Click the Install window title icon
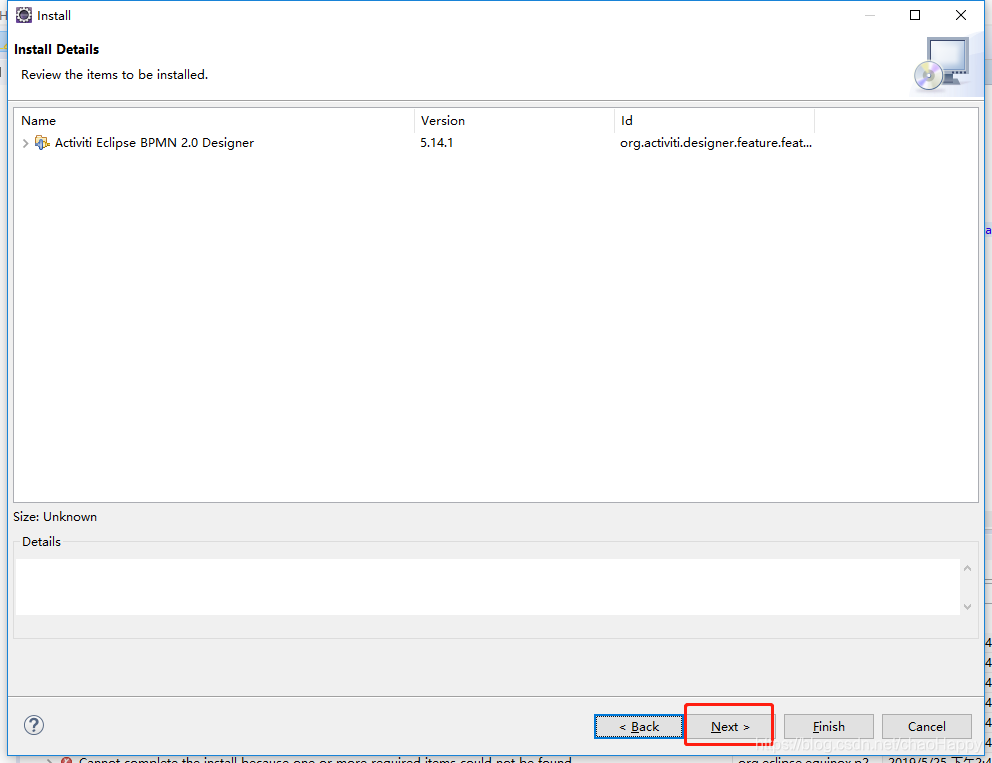 click(24, 15)
